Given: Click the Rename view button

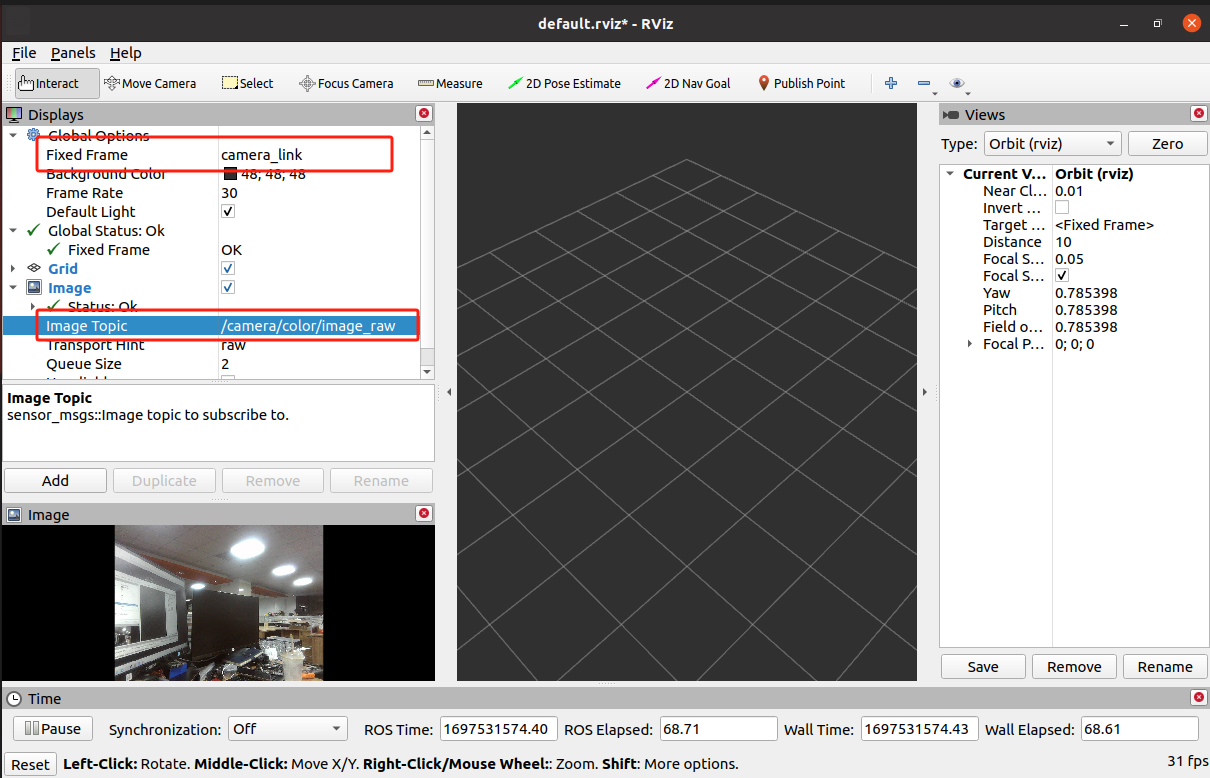Looking at the screenshot, I should (1165, 667).
